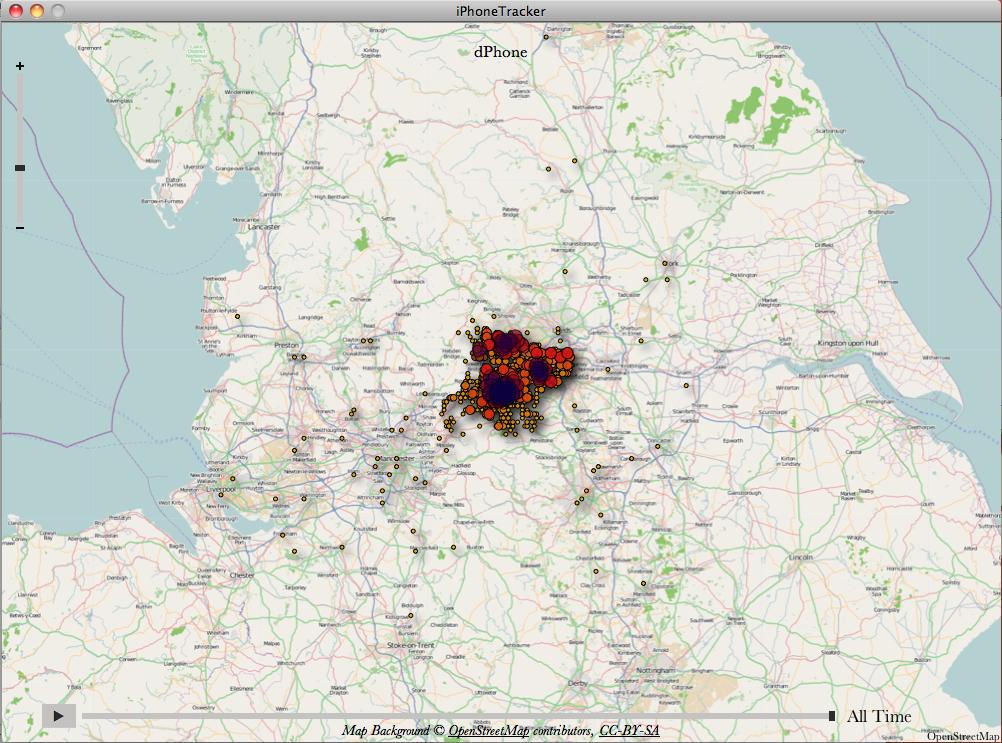This screenshot has width=1002, height=743.
Task: Click the Chester label on the map
Action: [242, 575]
